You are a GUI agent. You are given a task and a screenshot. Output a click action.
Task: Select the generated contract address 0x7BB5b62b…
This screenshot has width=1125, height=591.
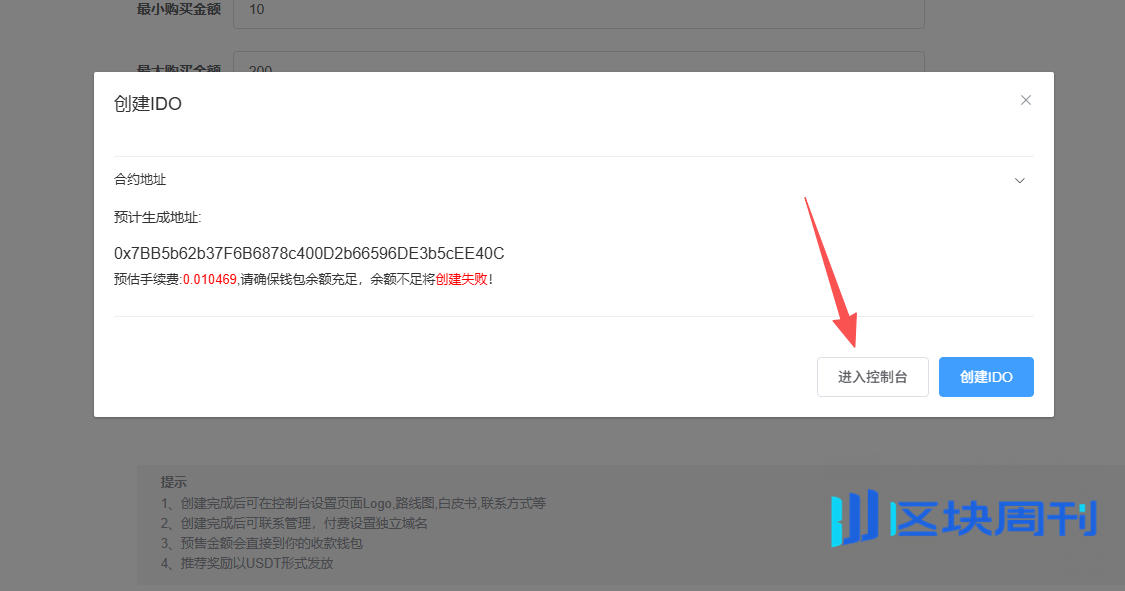click(x=309, y=253)
